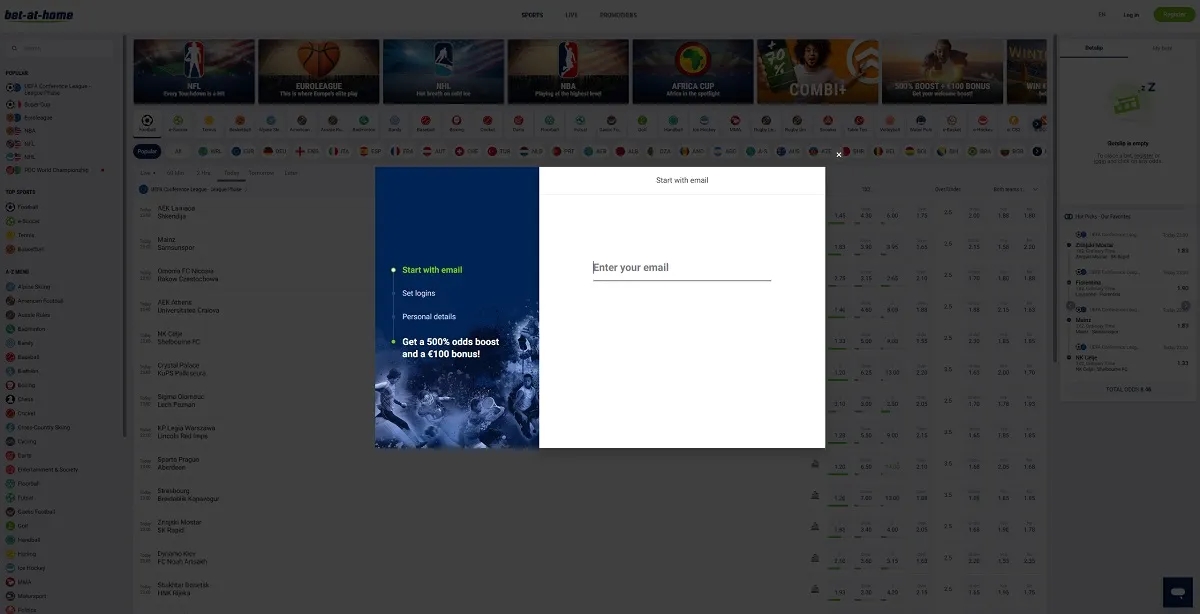Screen dimensions: 1200x614
Task: Open the chat widget icon
Action: [1178, 591]
